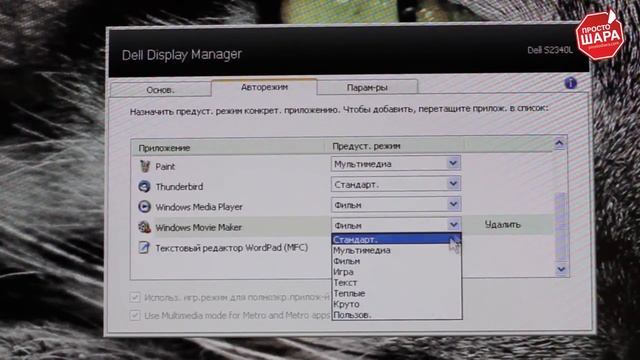This screenshot has width=640, height=360.
Task: Select the Thunderbird row label
Action: [179, 187]
